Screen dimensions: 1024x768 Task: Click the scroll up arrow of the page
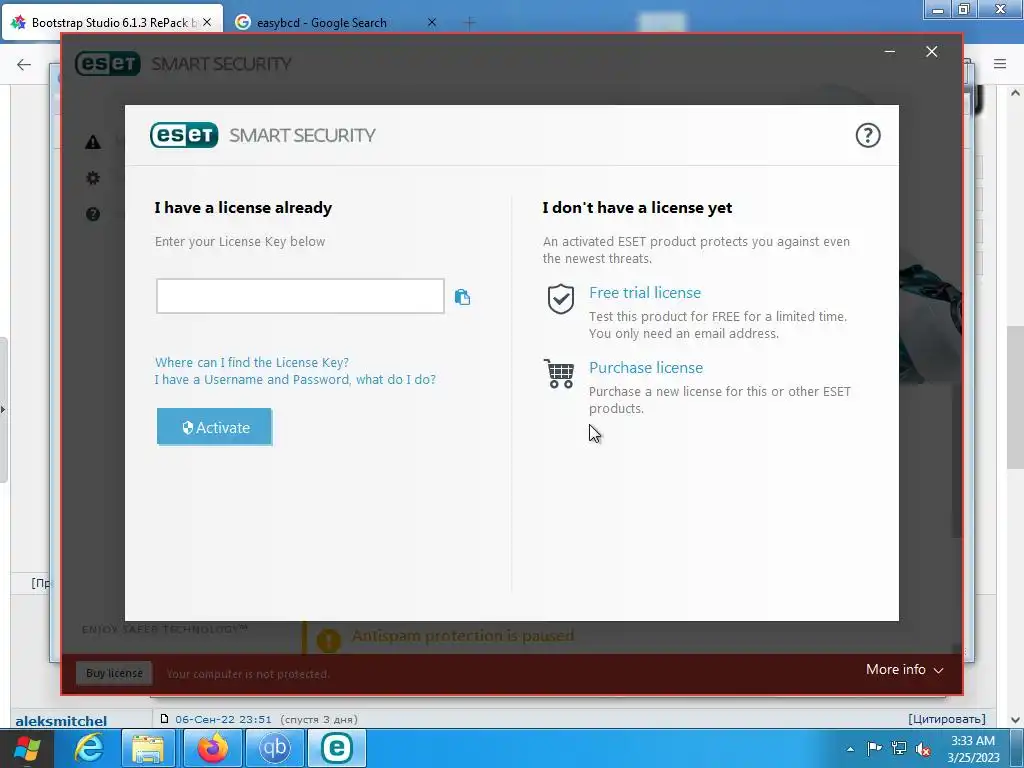(x=1016, y=93)
